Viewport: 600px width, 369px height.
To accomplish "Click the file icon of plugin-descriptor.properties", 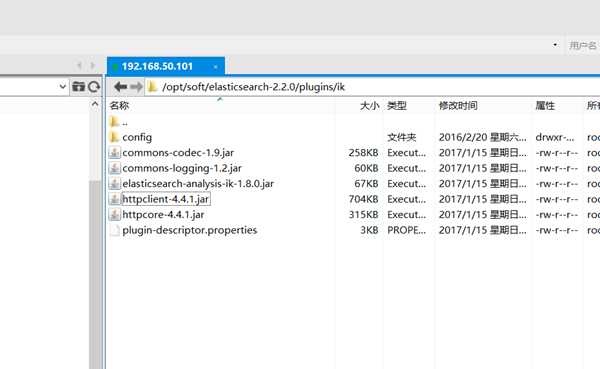I will (x=114, y=230).
